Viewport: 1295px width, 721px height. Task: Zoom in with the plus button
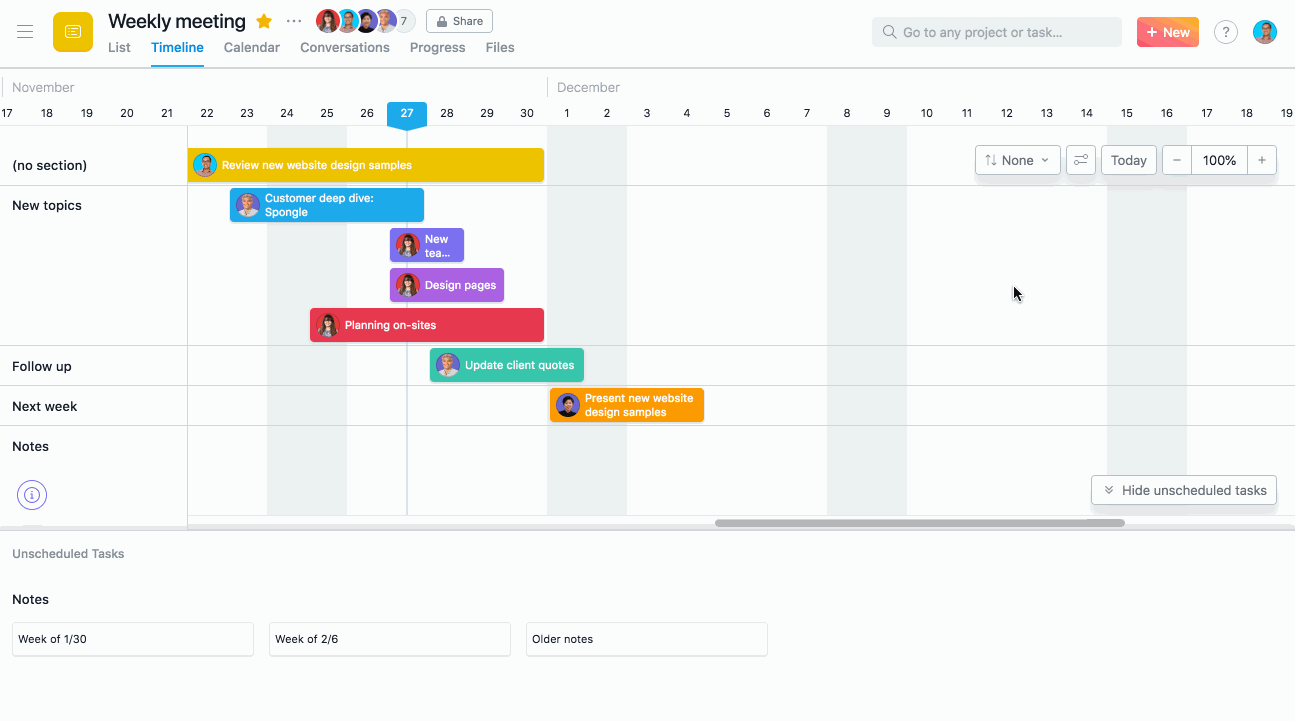point(1262,160)
